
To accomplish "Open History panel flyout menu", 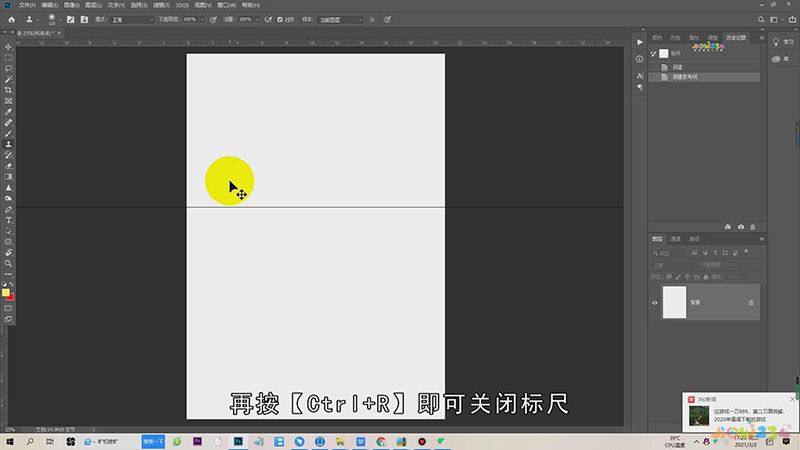I will coord(762,38).
